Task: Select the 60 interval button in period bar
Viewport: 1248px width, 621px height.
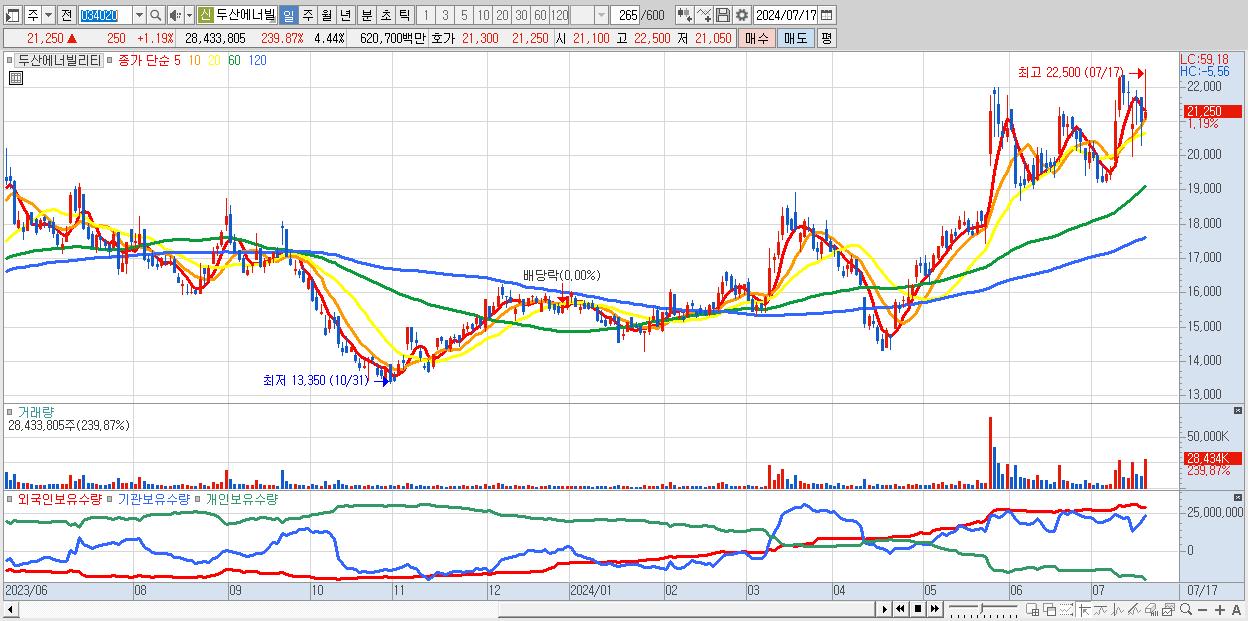Action: point(540,15)
